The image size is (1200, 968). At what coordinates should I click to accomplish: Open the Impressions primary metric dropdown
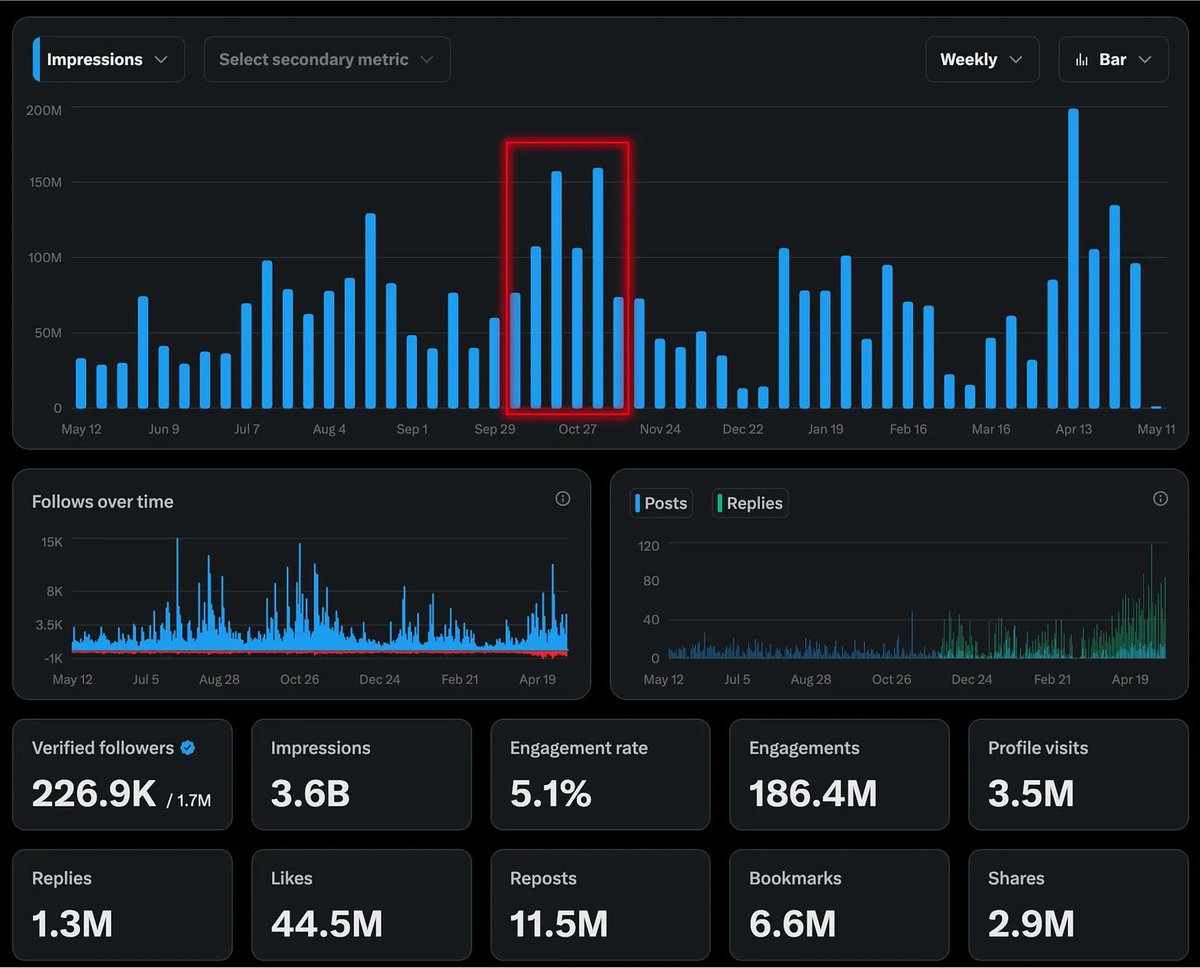coord(108,60)
